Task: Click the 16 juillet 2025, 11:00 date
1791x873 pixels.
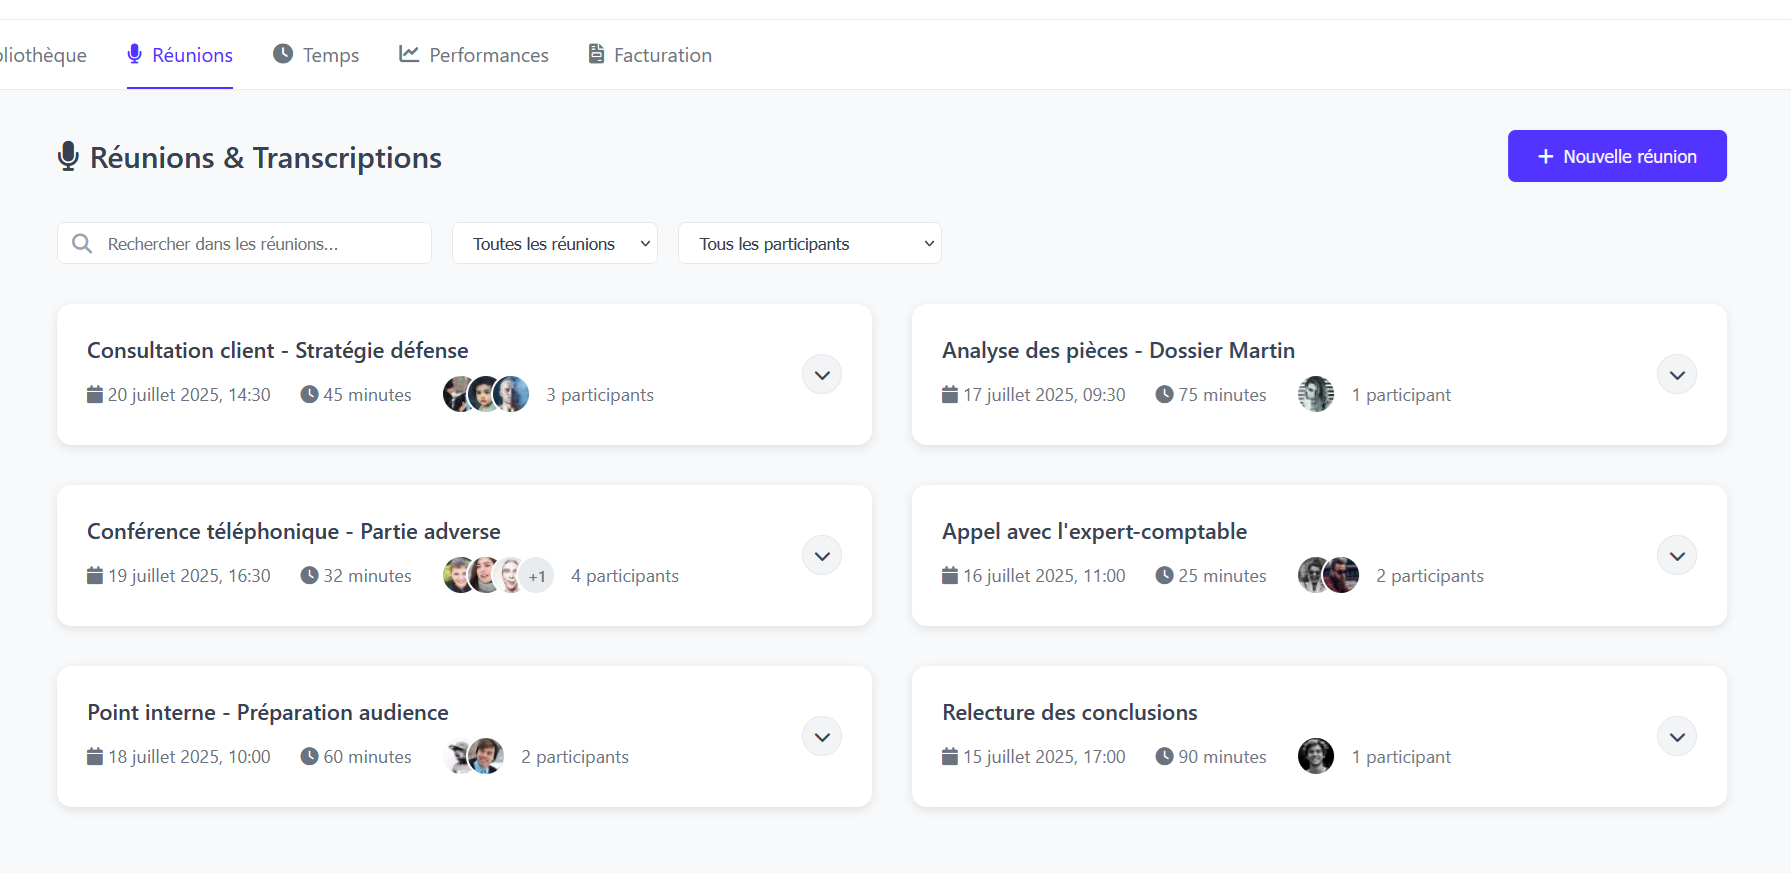Action: (x=1044, y=576)
